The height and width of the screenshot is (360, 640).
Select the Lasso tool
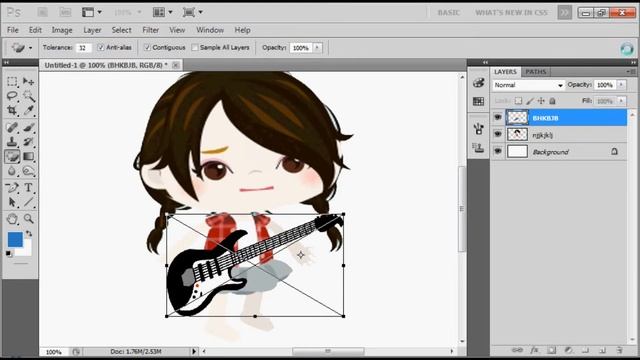tap(12, 96)
